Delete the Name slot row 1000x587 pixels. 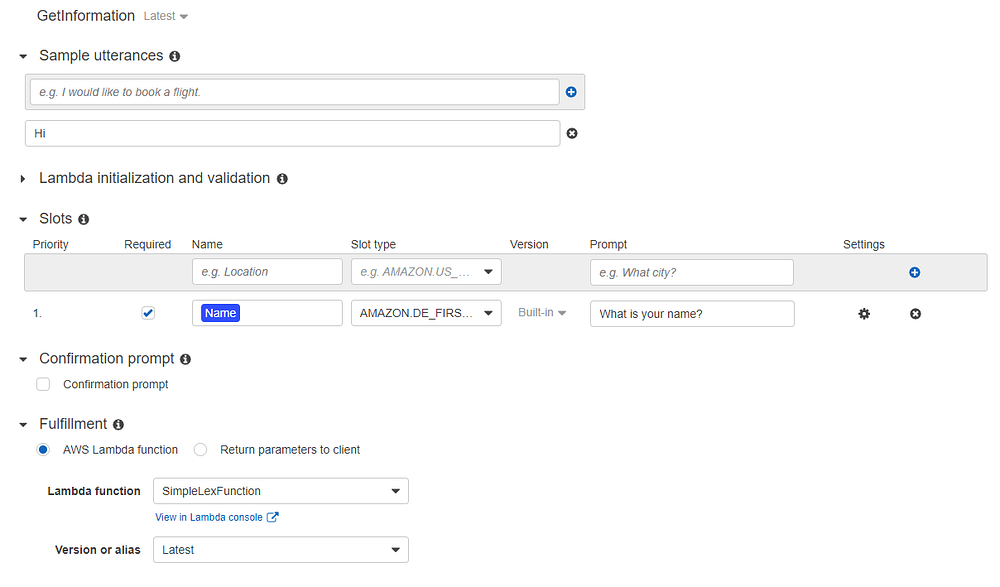point(915,313)
